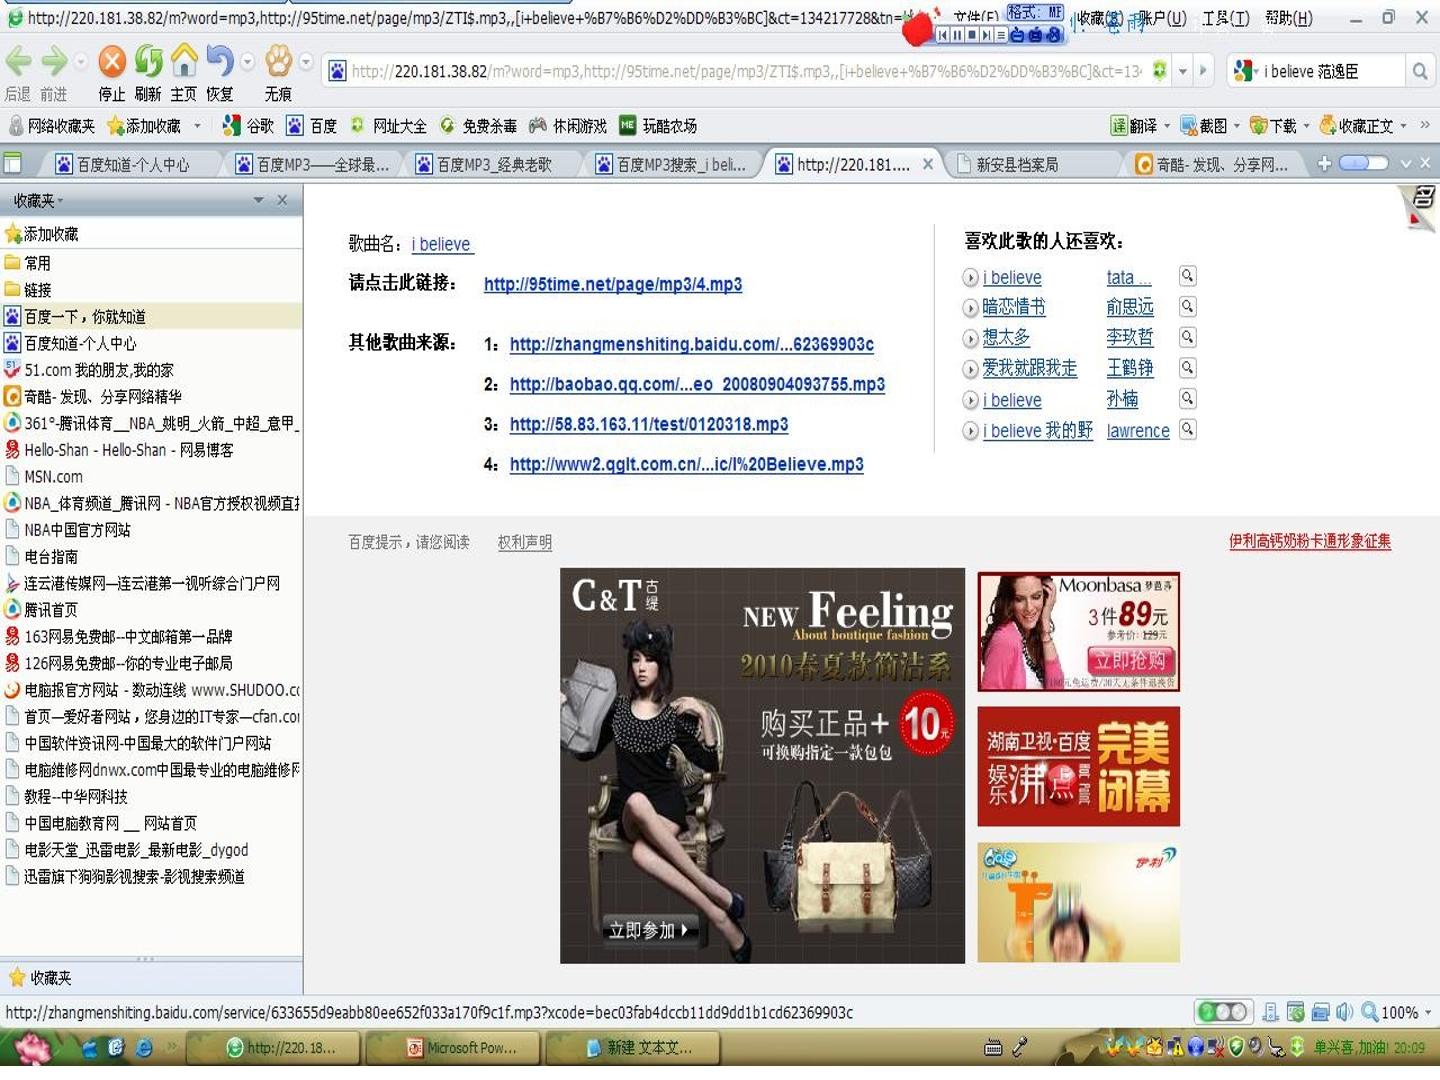Open 休闲游戏 gamepad bookmark
1440x1080 pixels.
(568, 126)
